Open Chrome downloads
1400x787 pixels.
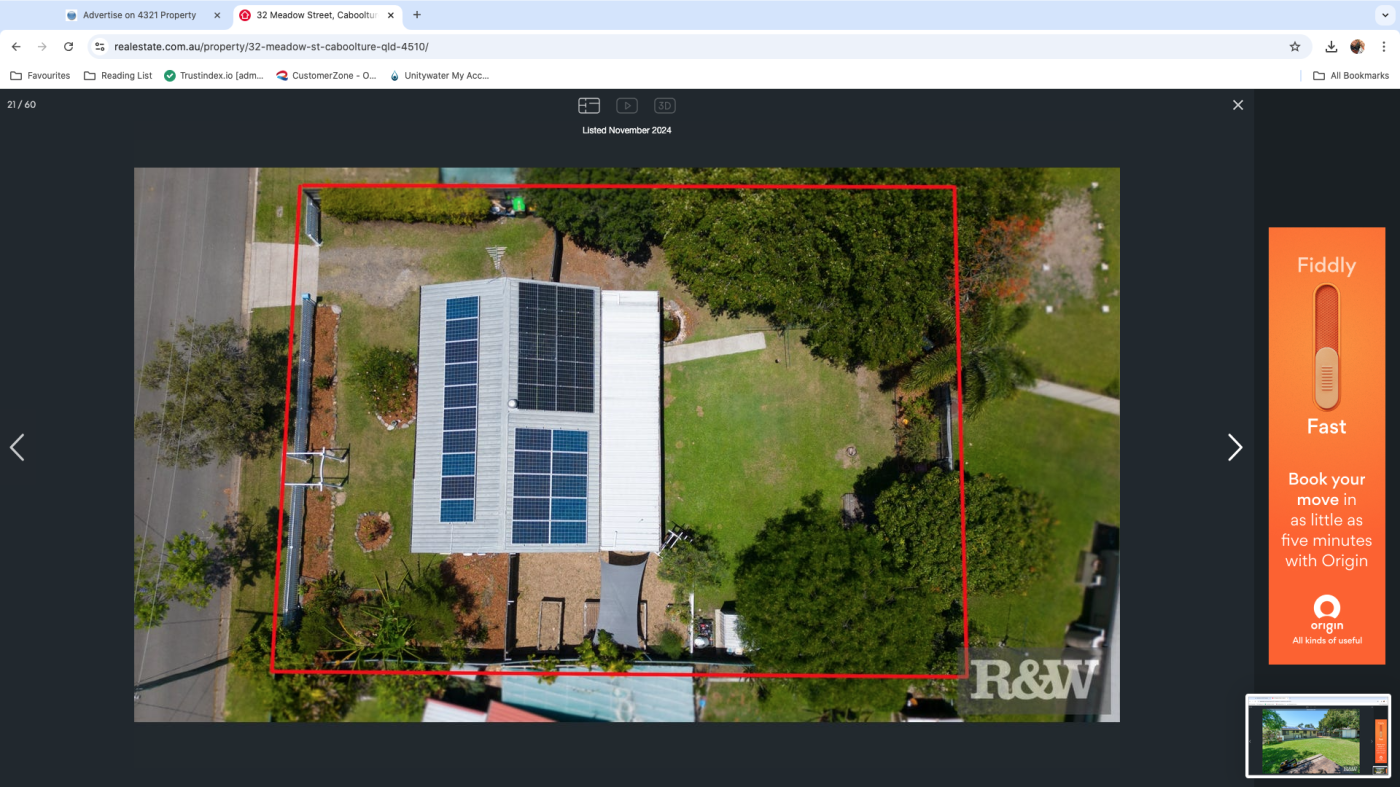(1331, 47)
